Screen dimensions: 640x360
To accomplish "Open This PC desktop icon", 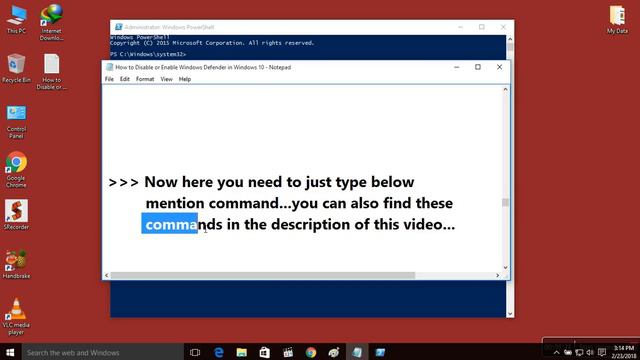I will click(16, 20).
